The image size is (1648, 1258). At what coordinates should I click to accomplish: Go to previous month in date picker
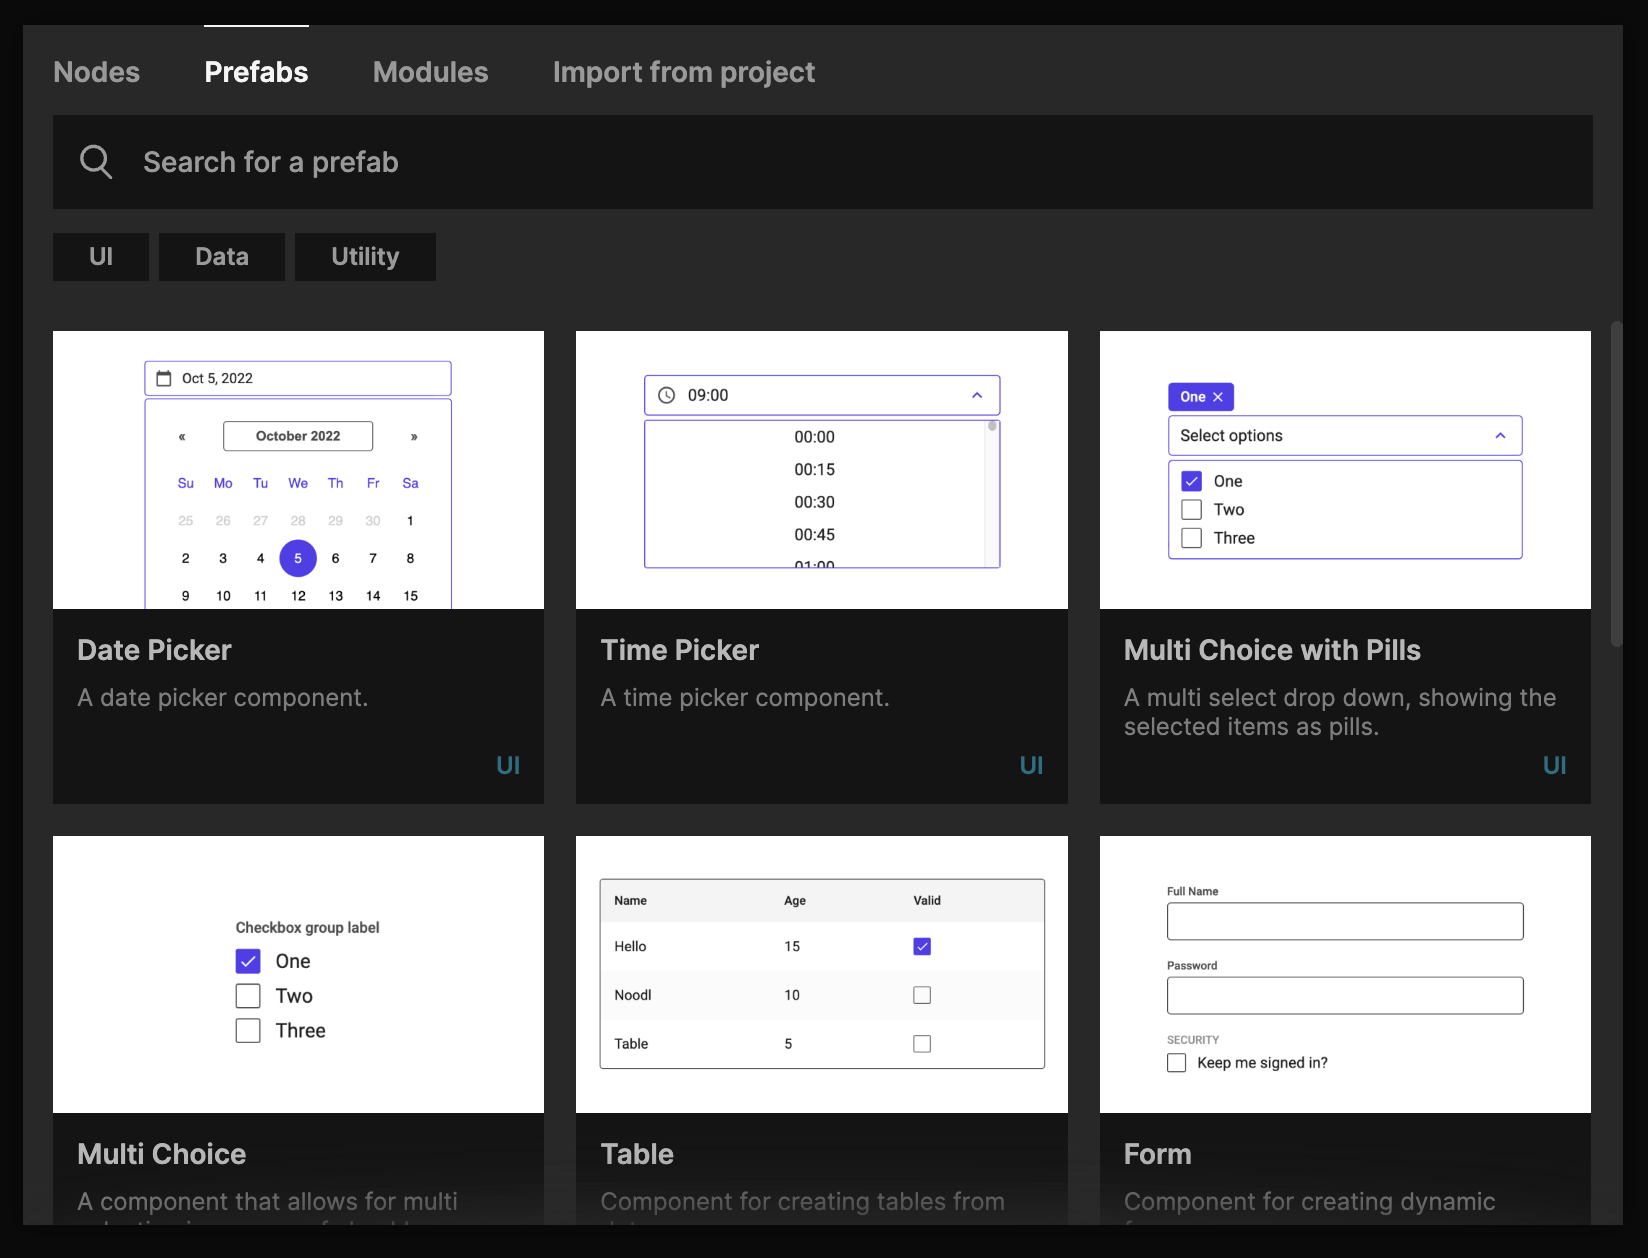pos(182,437)
